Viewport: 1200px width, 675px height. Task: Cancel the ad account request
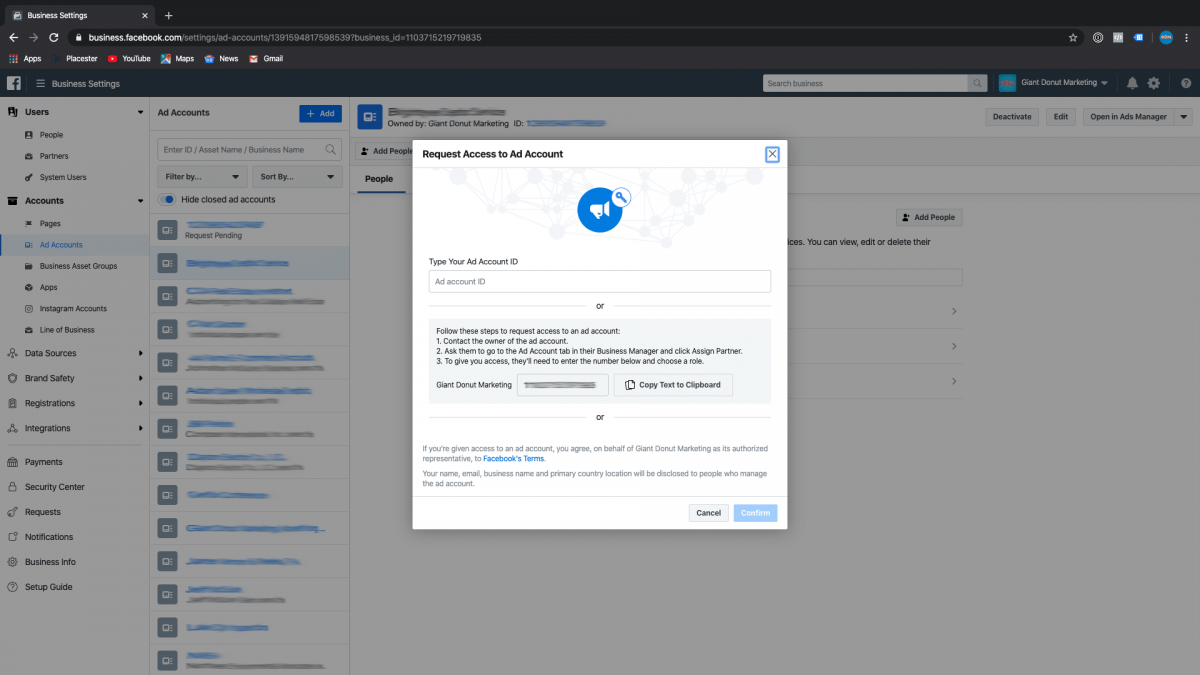point(708,513)
